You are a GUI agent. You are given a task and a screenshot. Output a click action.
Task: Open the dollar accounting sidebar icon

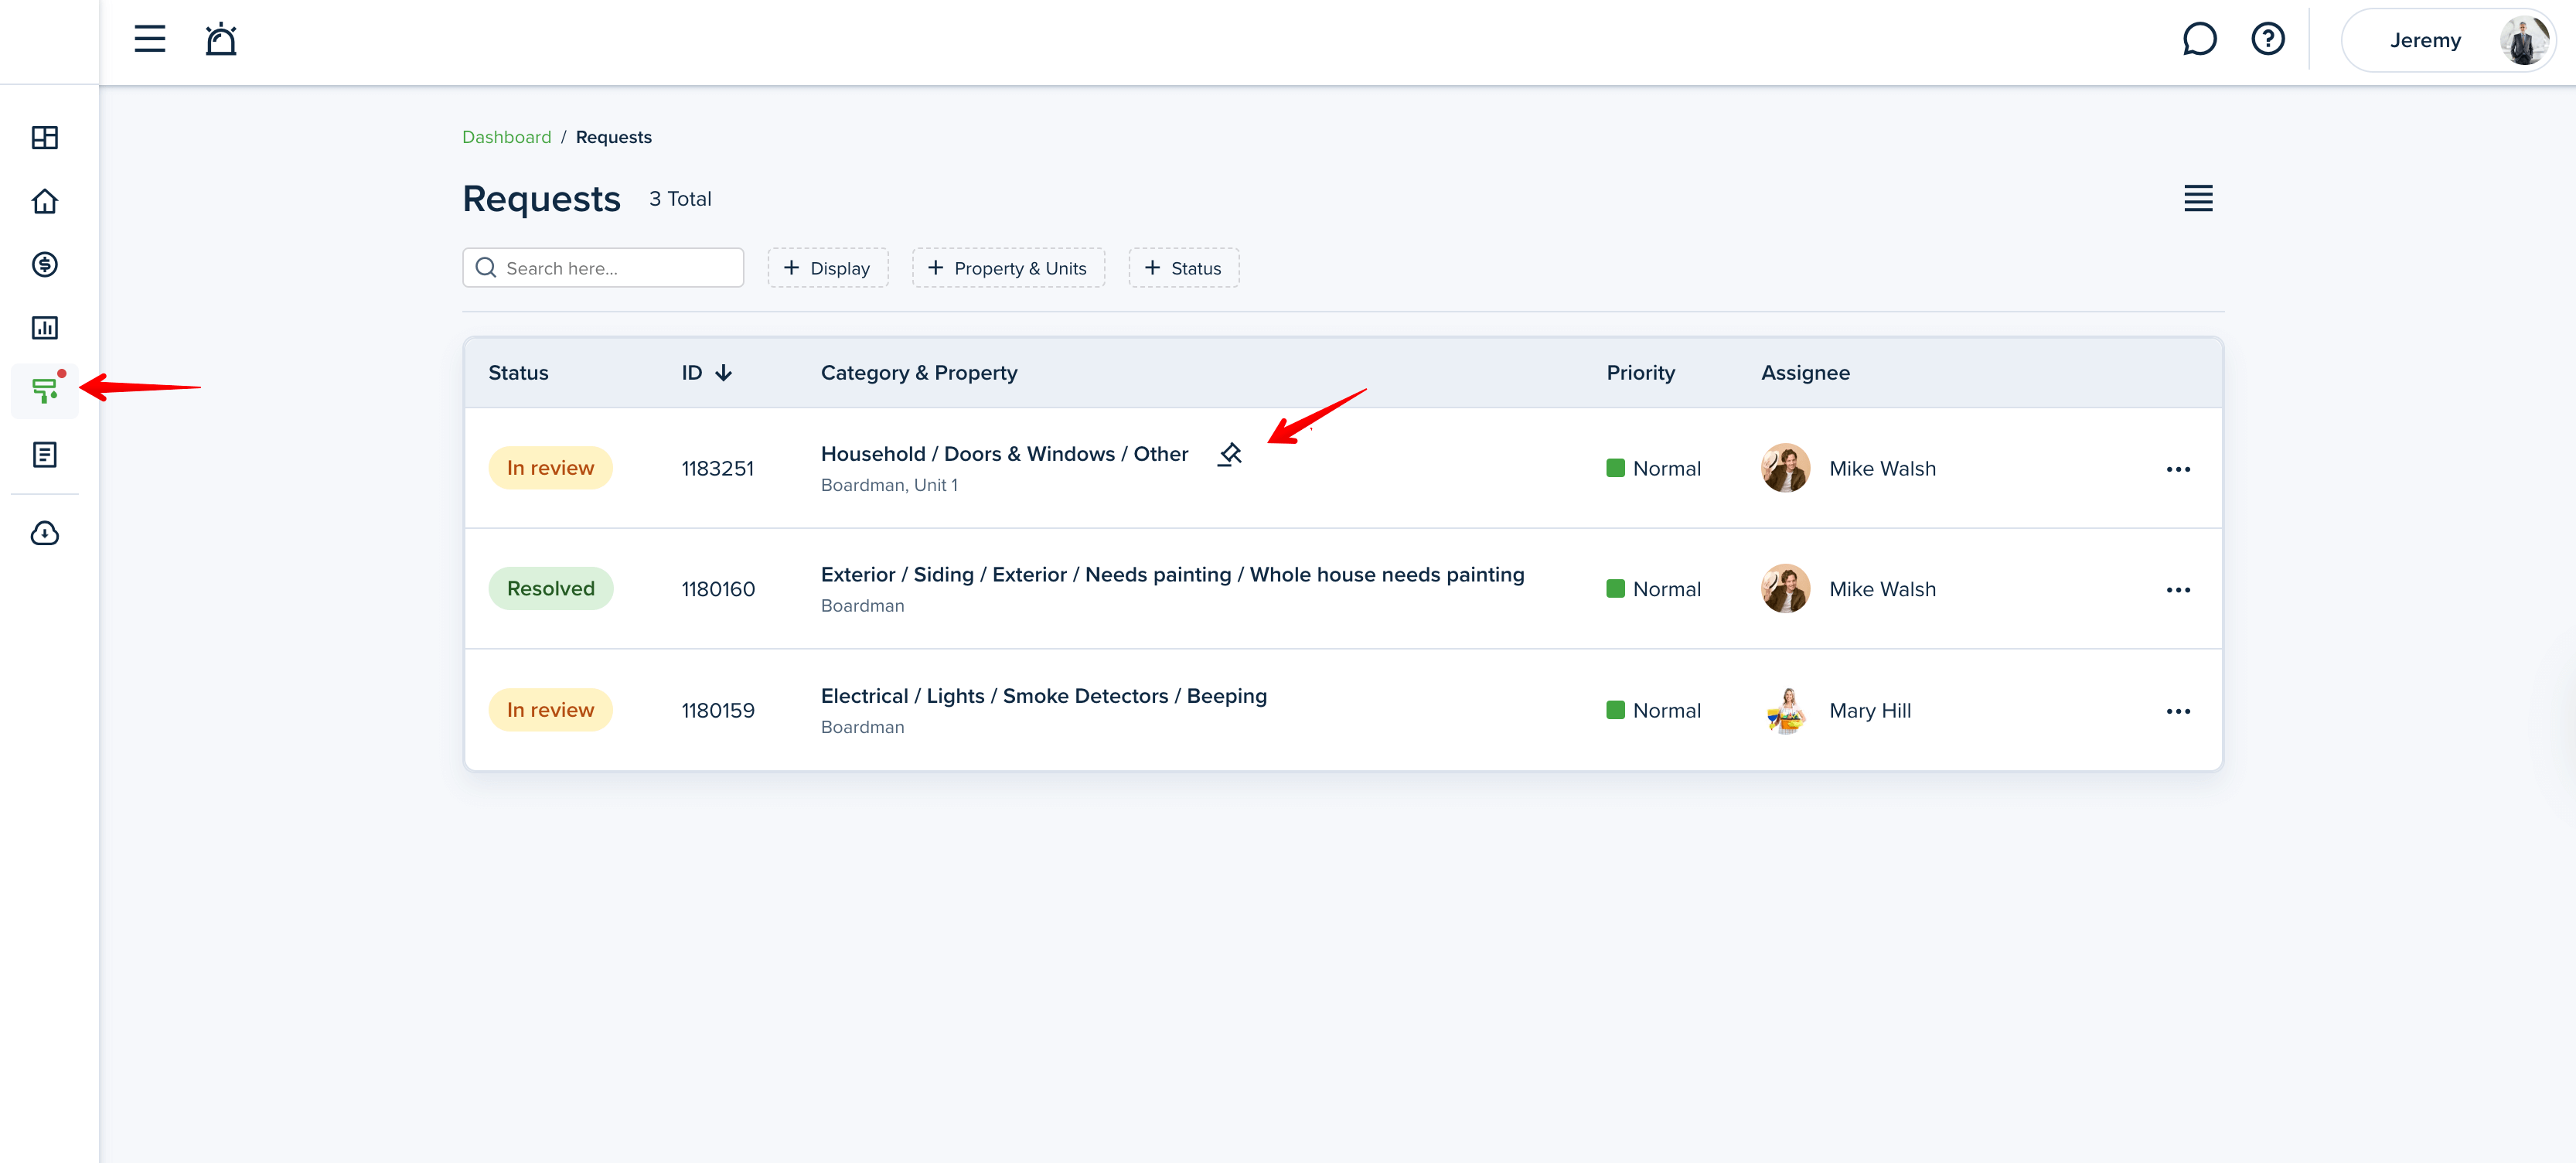45,264
